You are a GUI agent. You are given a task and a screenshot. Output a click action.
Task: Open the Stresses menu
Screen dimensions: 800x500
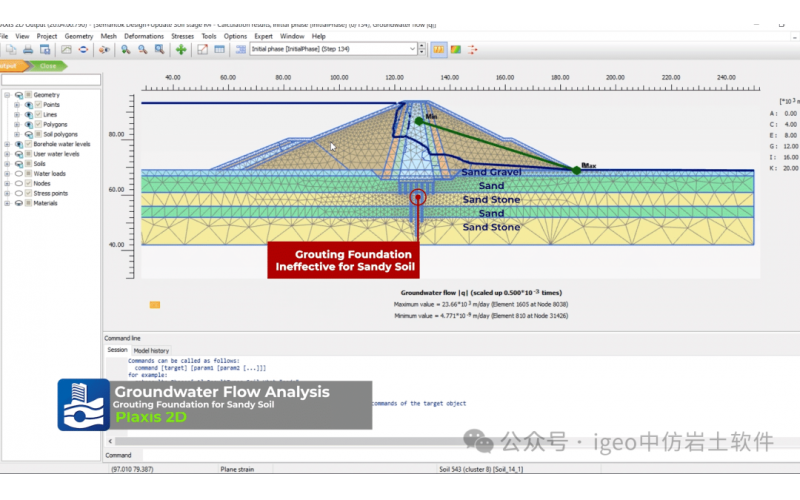182,36
